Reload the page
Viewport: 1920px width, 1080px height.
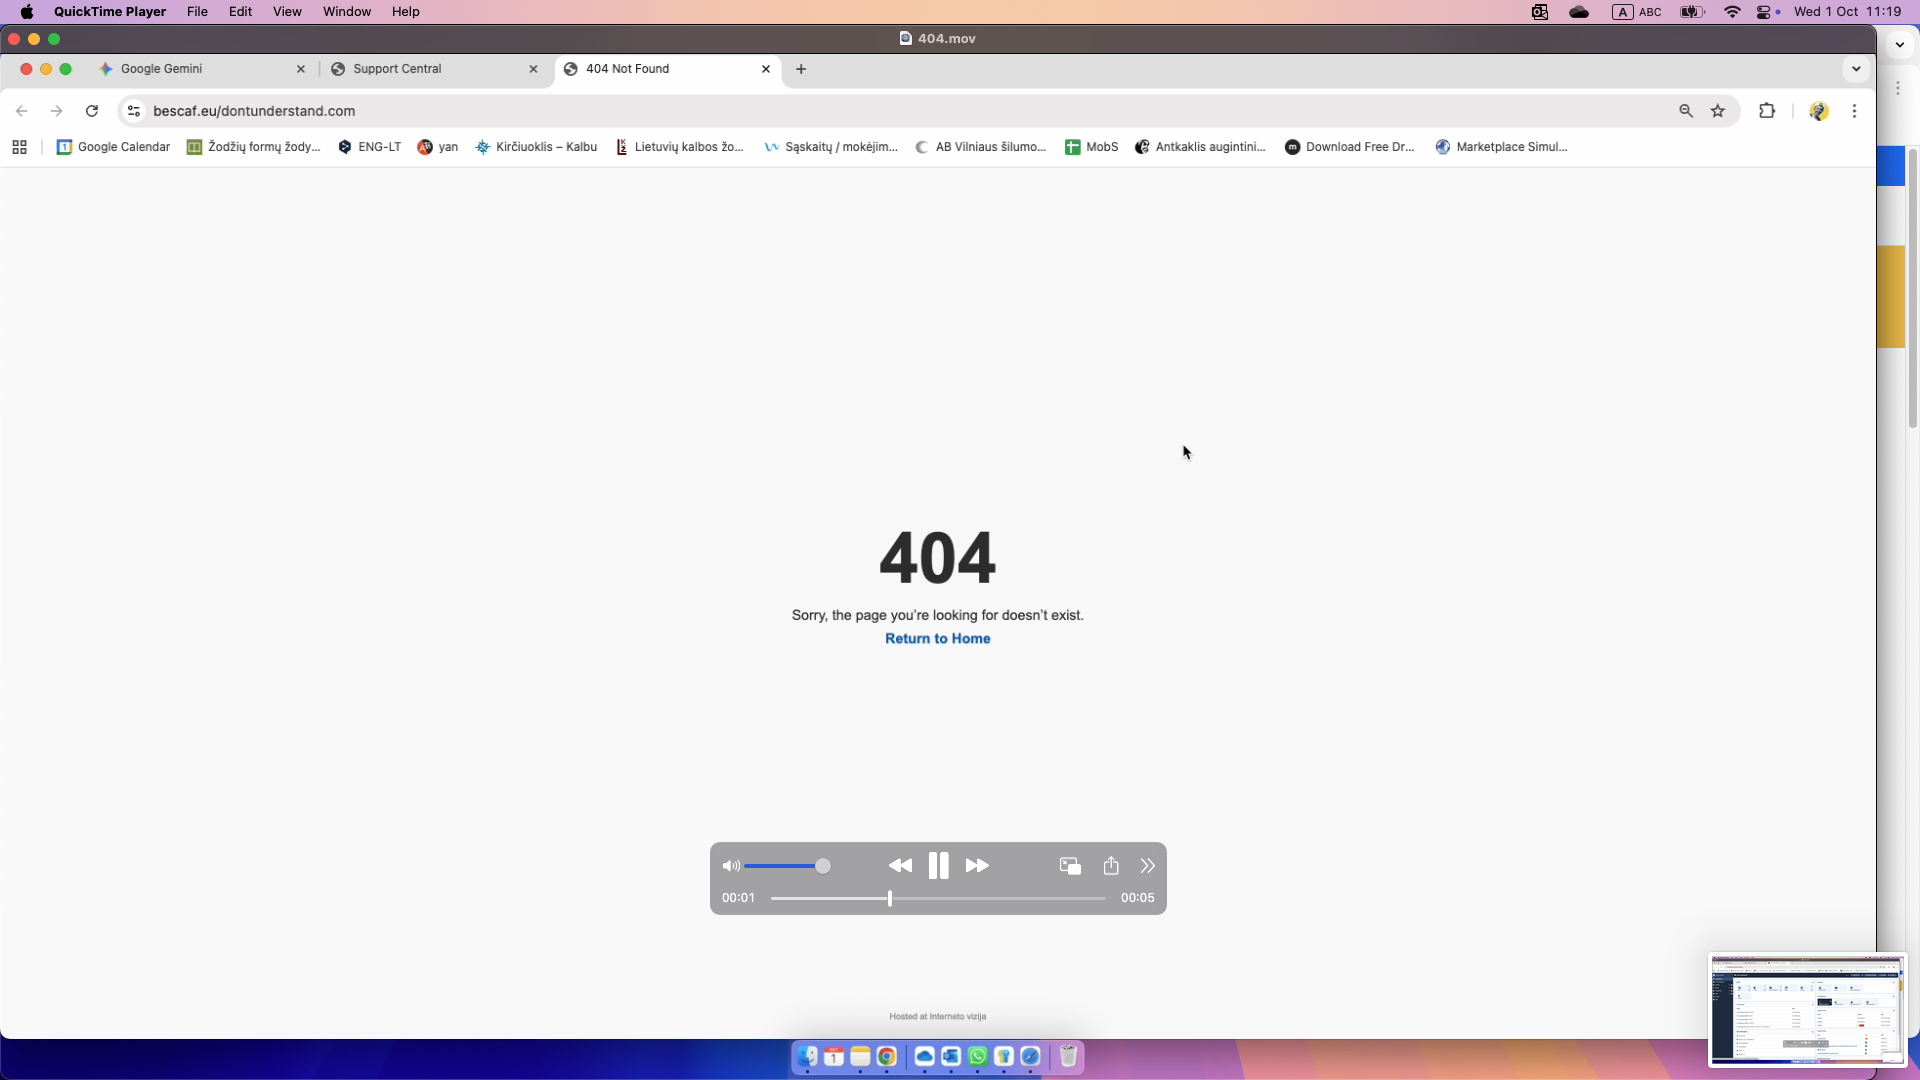[92, 111]
